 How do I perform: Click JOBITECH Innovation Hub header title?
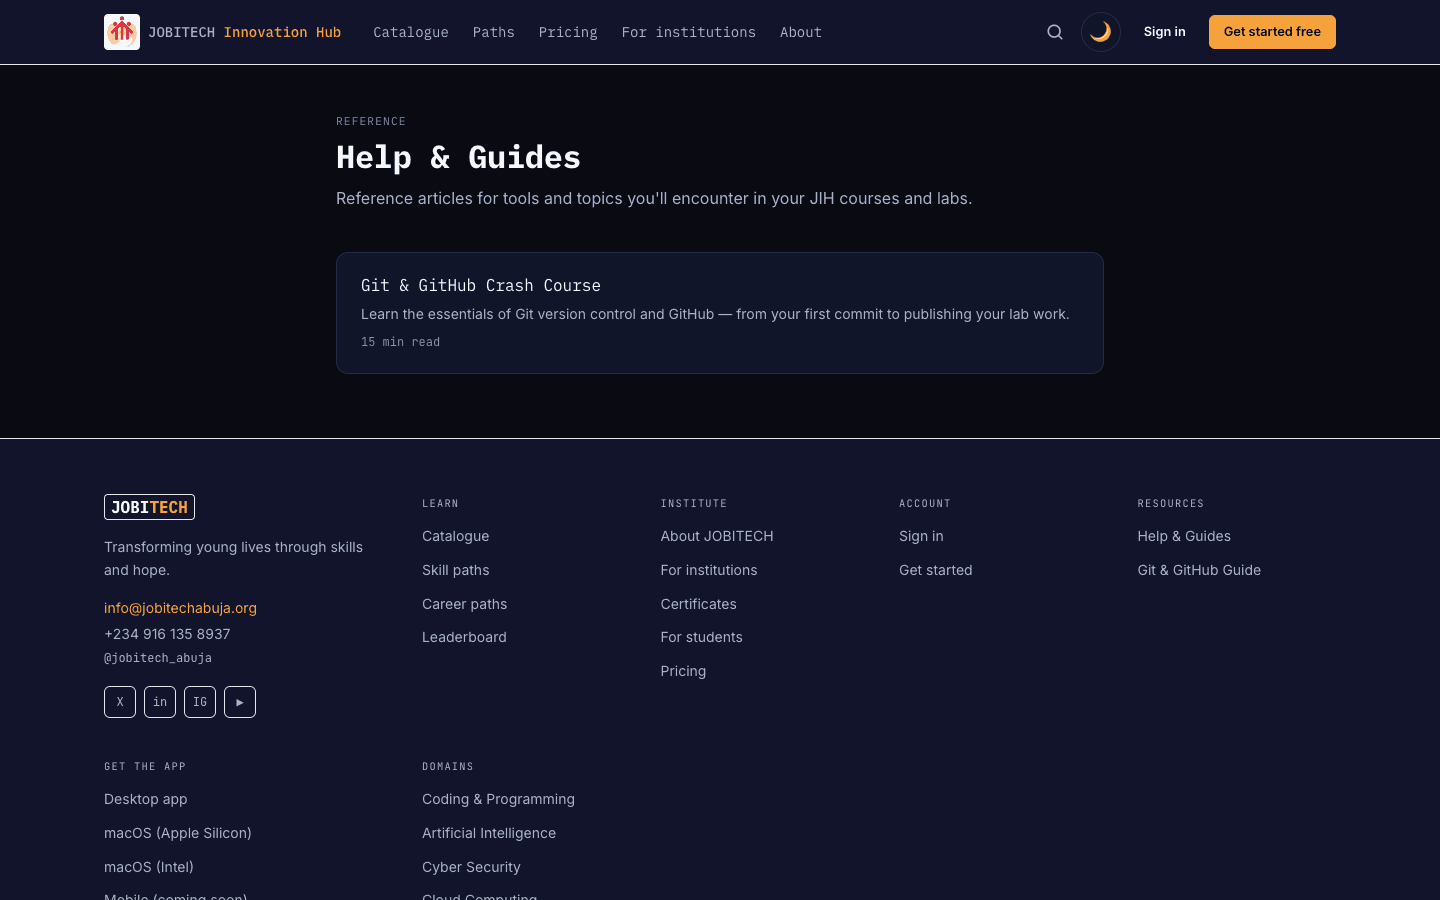(245, 32)
